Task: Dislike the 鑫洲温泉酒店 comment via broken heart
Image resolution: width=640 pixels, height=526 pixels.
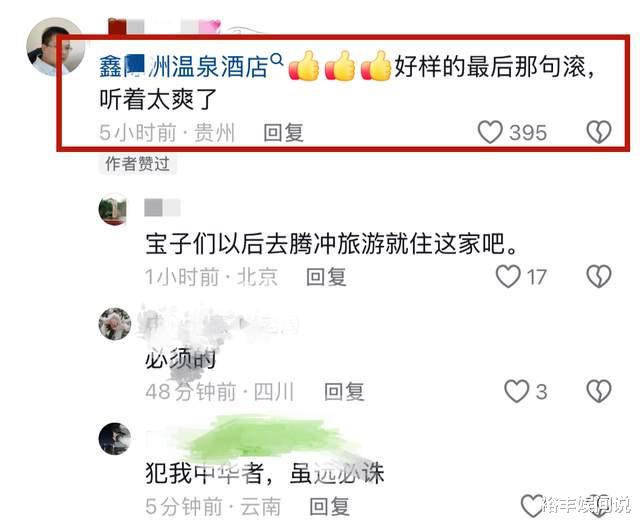Action: pyautogui.click(x=598, y=132)
